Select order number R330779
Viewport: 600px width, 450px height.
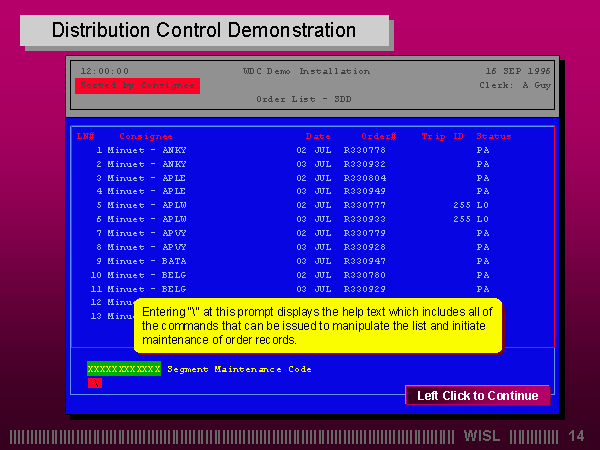coord(365,233)
